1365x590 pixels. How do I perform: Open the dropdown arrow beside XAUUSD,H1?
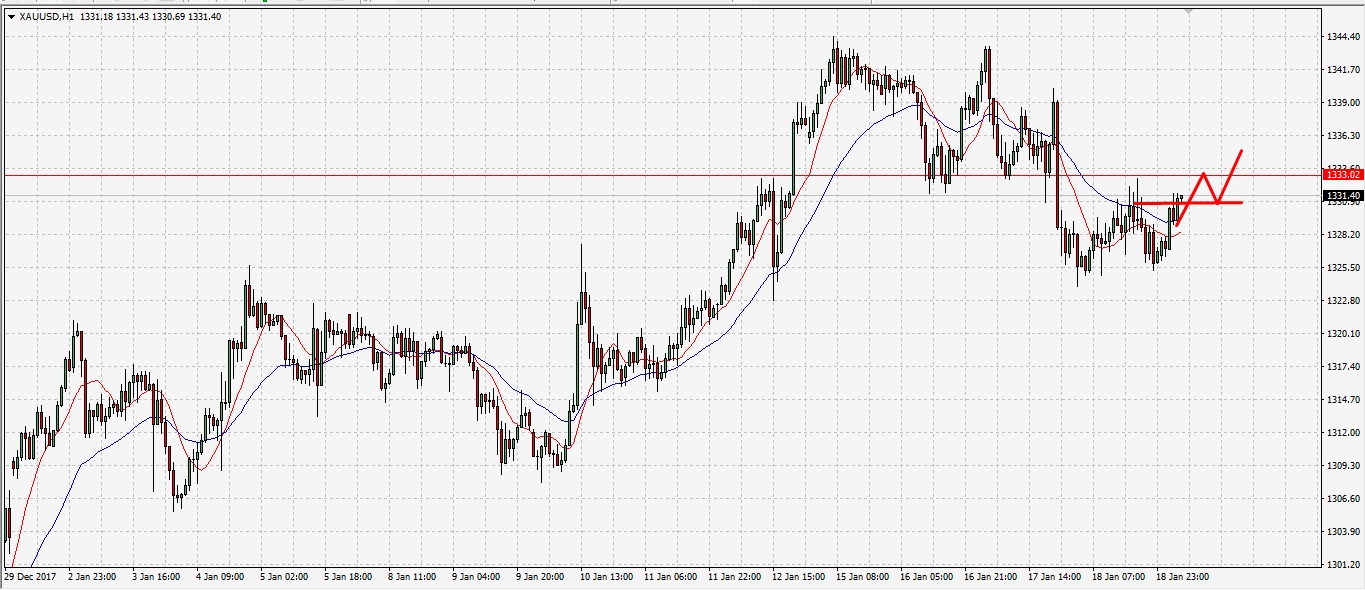click(x=11, y=16)
